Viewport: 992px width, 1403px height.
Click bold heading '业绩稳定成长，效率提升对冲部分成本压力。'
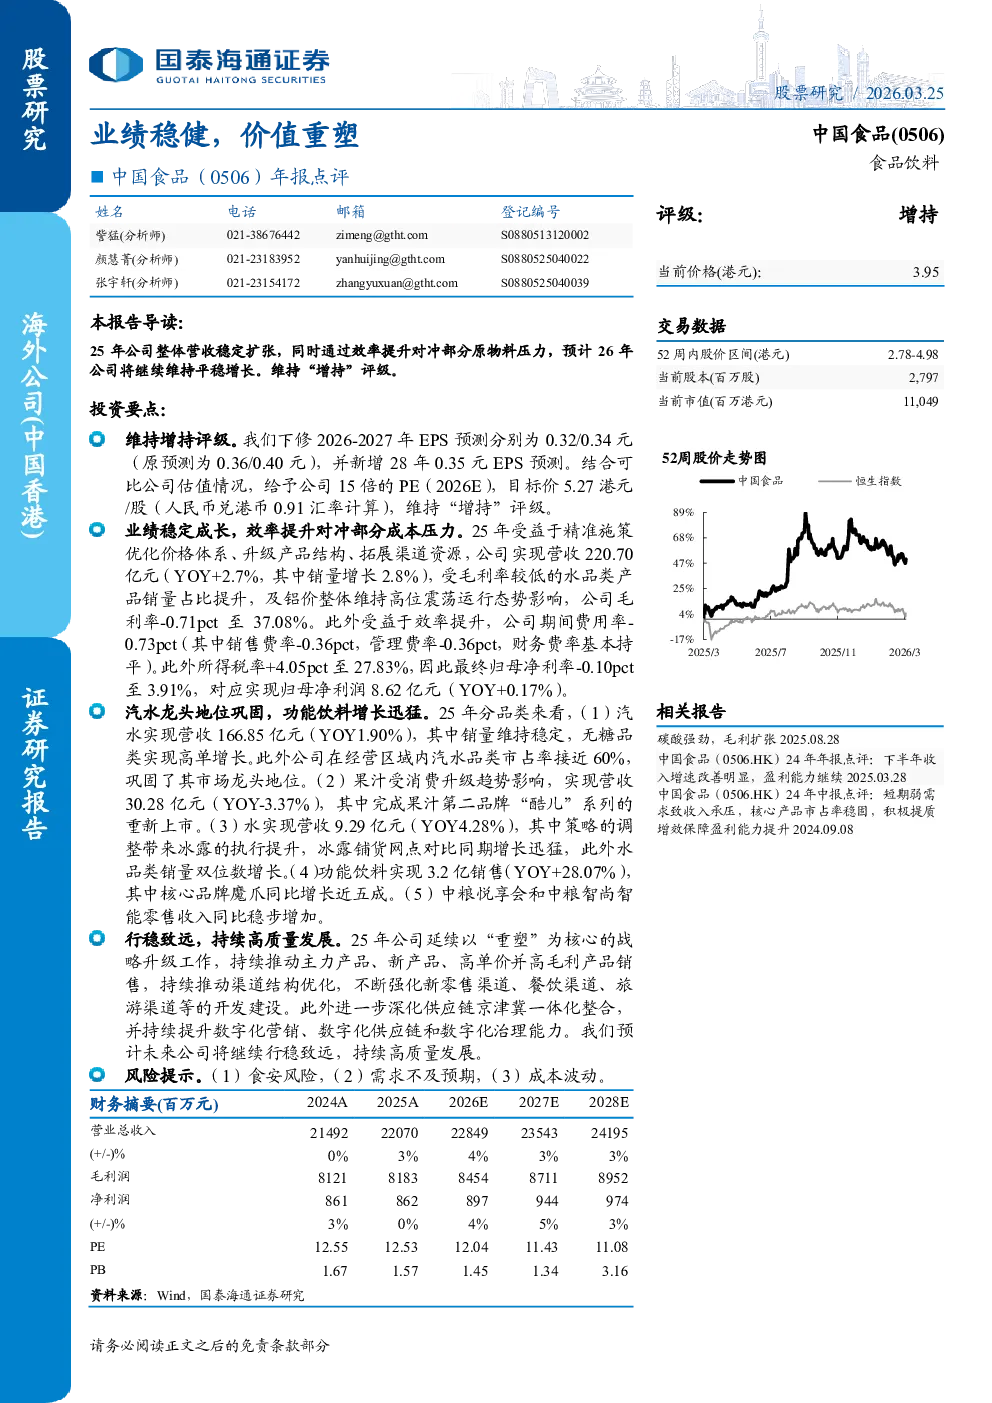coord(296,531)
